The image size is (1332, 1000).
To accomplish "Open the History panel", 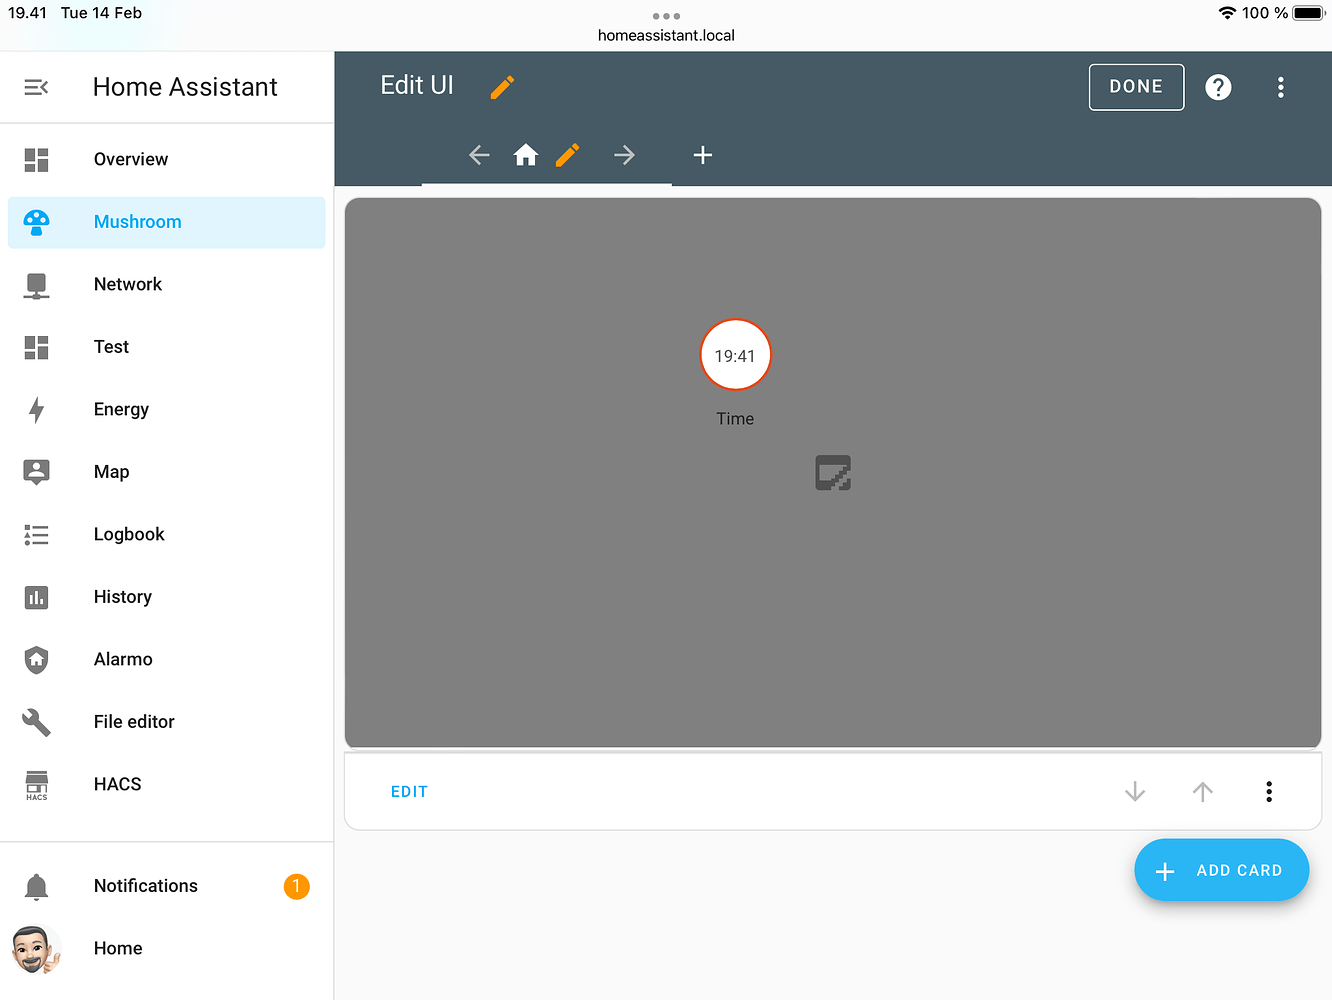I will (122, 596).
